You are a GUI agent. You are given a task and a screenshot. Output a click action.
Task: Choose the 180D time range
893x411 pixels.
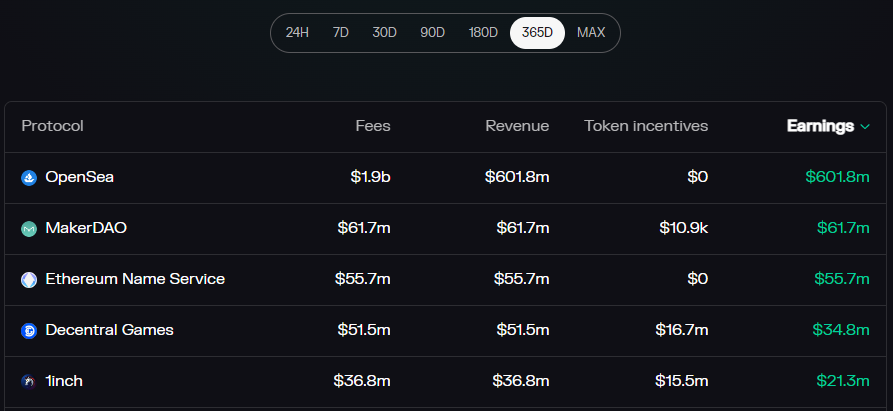pos(483,32)
